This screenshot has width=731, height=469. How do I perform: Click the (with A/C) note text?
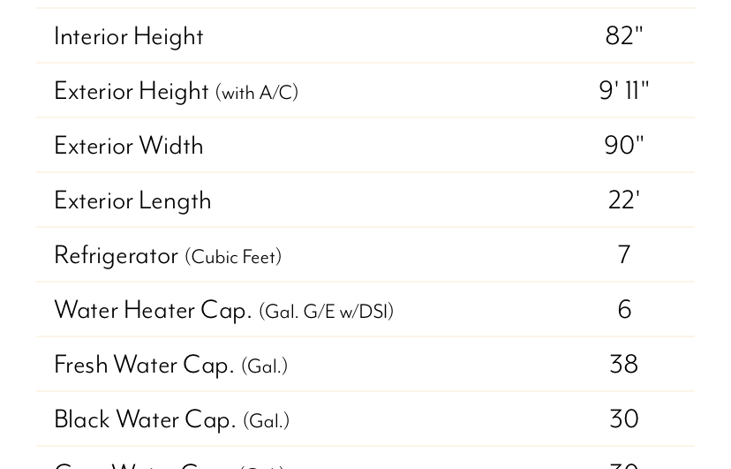257,93
